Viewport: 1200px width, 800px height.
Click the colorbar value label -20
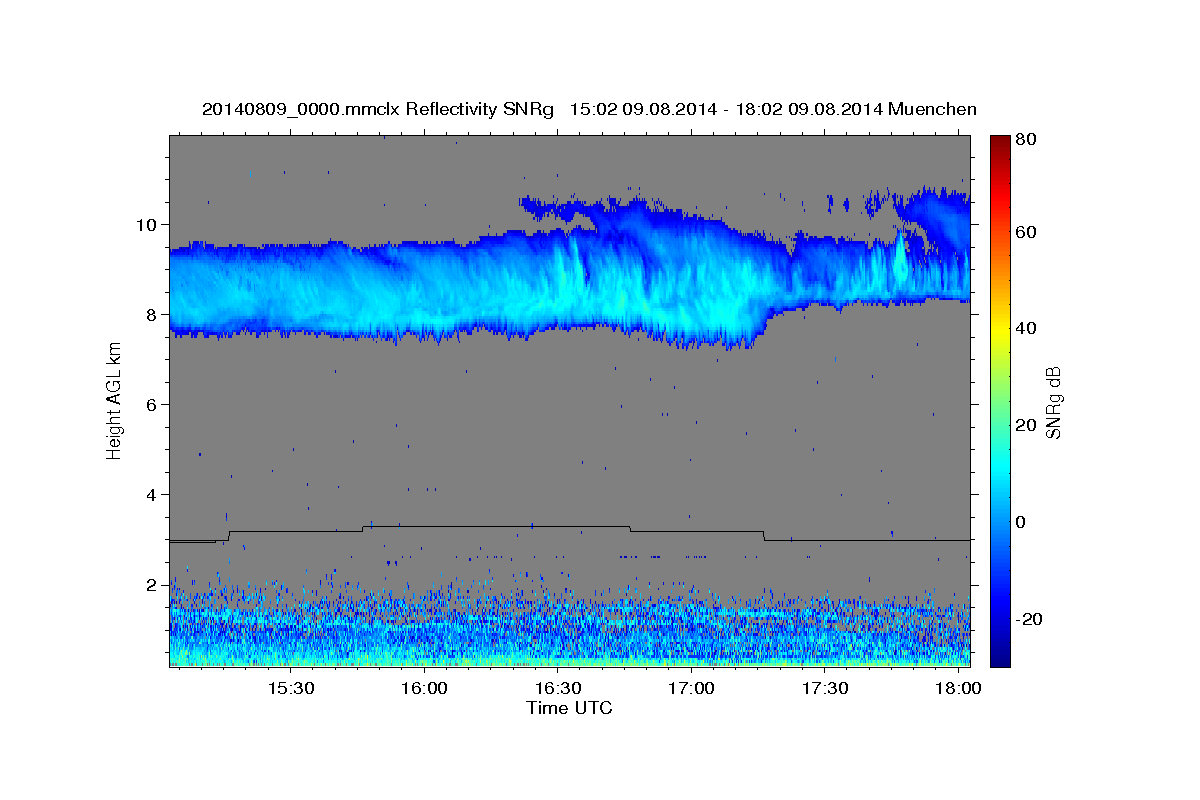(x=1029, y=619)
